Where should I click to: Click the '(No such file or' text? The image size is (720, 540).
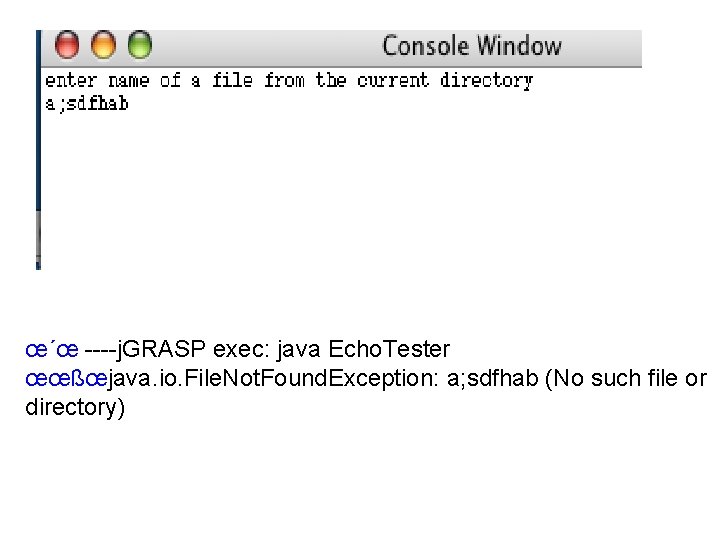point(626,379)
